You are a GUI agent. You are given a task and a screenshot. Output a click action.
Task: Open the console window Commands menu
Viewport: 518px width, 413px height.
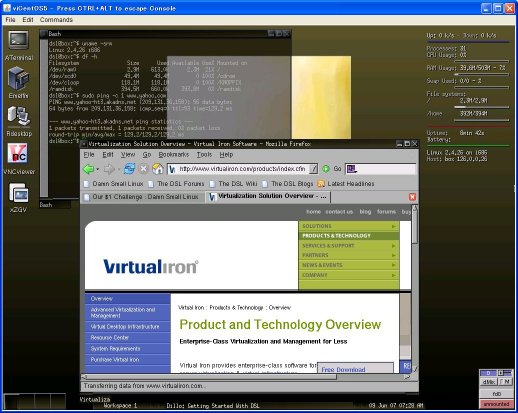pyautogui.click(x=56, y=20)
